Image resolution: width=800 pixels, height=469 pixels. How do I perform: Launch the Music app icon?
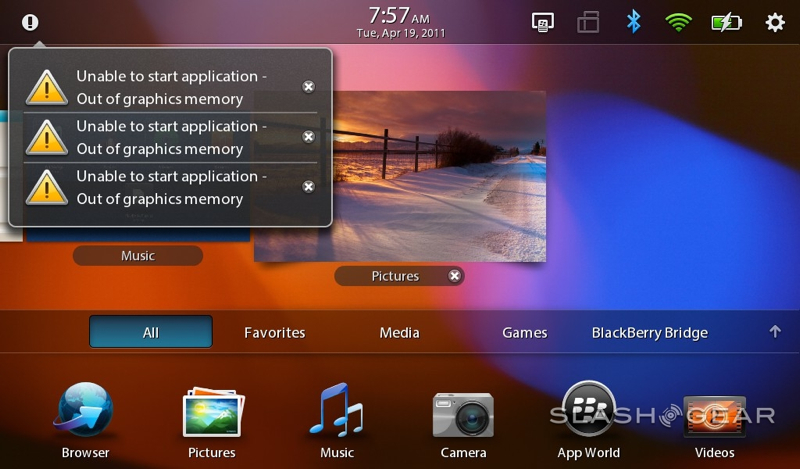337,421
